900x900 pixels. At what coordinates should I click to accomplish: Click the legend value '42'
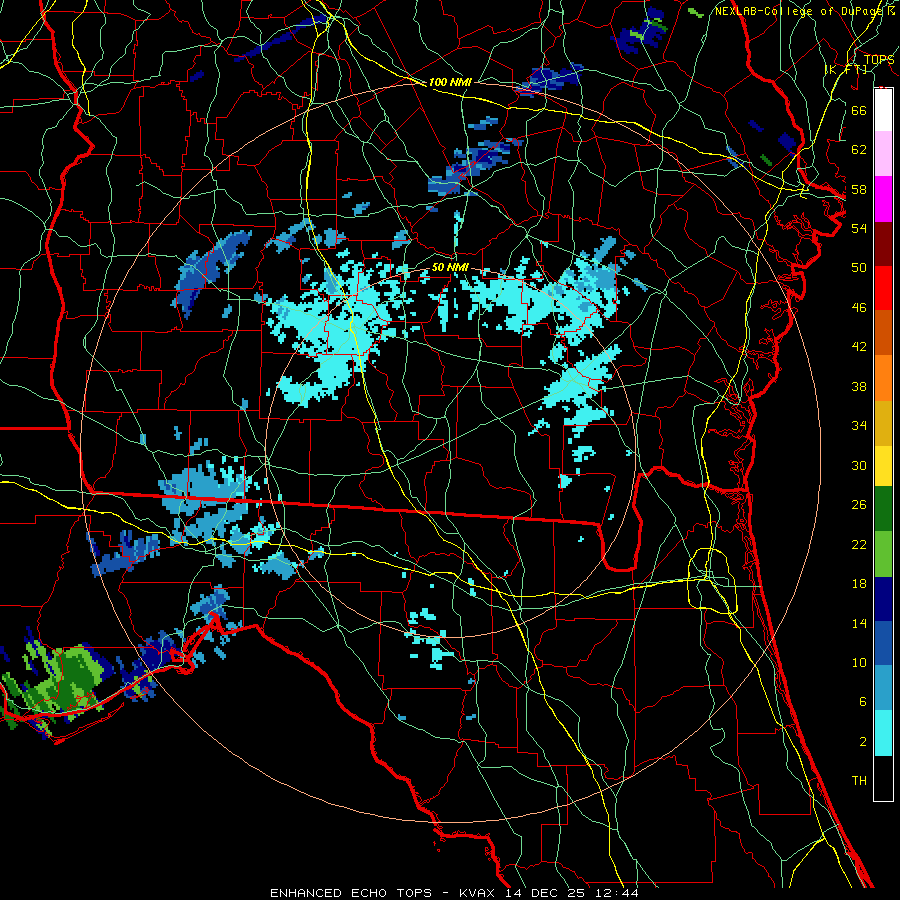tap(859, 347)
